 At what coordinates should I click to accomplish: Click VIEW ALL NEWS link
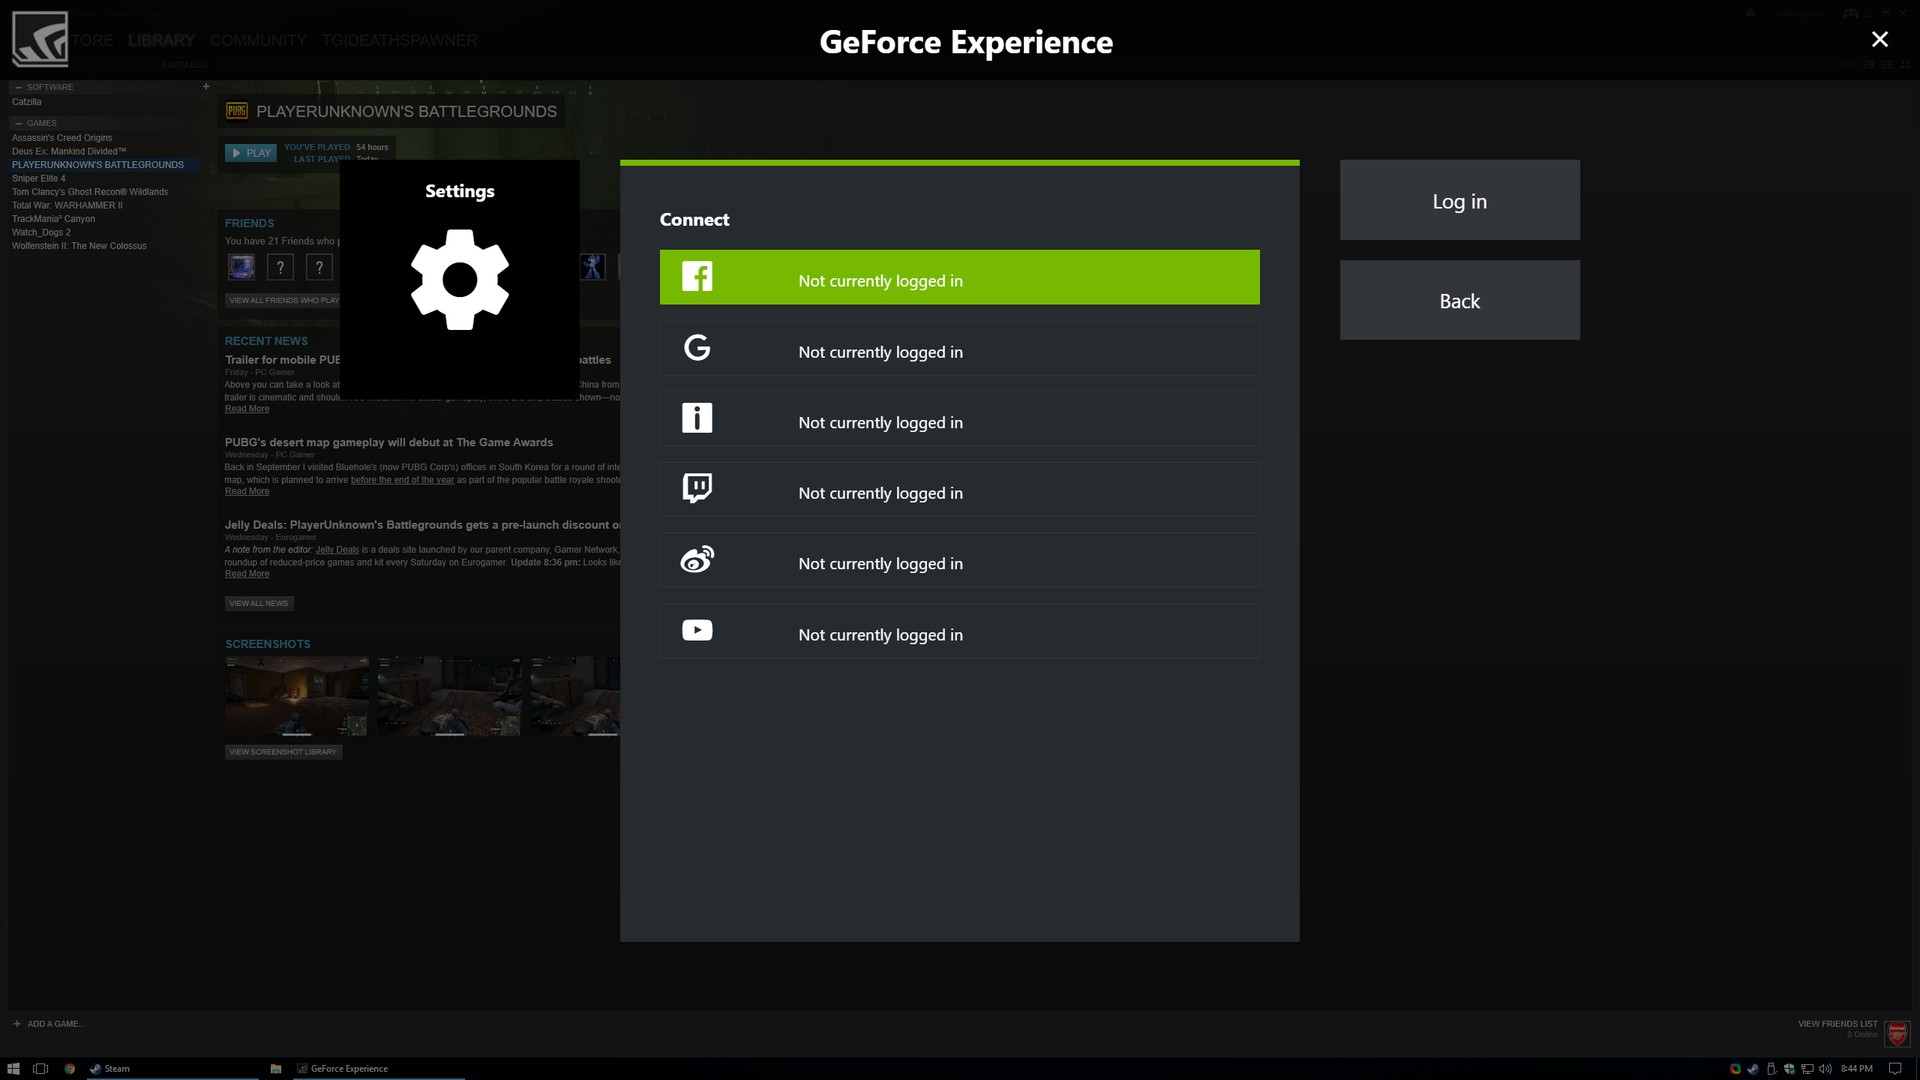(258, 603)
